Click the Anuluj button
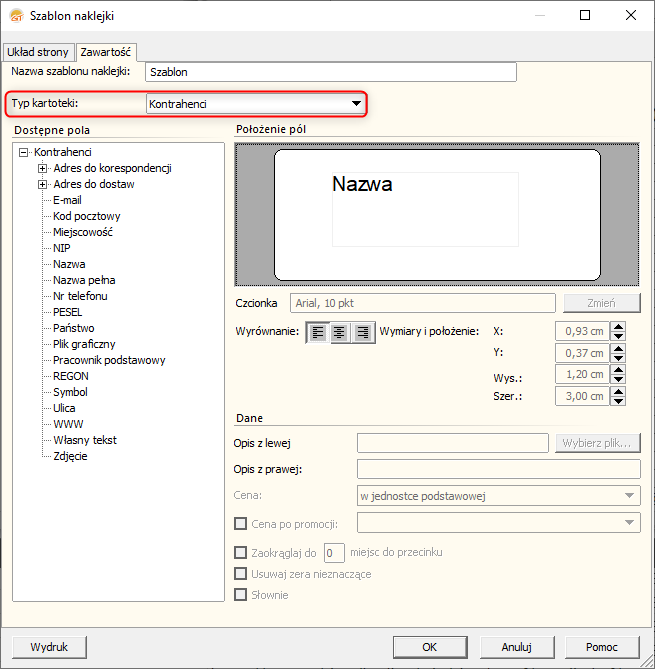Viewport: 655px width, 669px height. click(517, 647)
